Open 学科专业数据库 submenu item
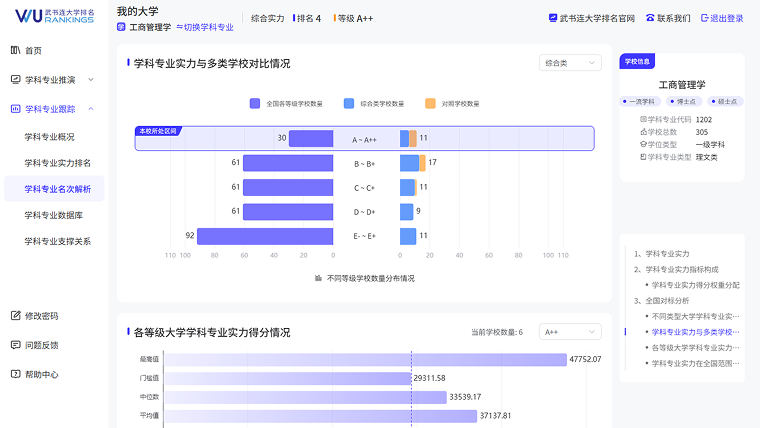 click(x=53, y=215)
